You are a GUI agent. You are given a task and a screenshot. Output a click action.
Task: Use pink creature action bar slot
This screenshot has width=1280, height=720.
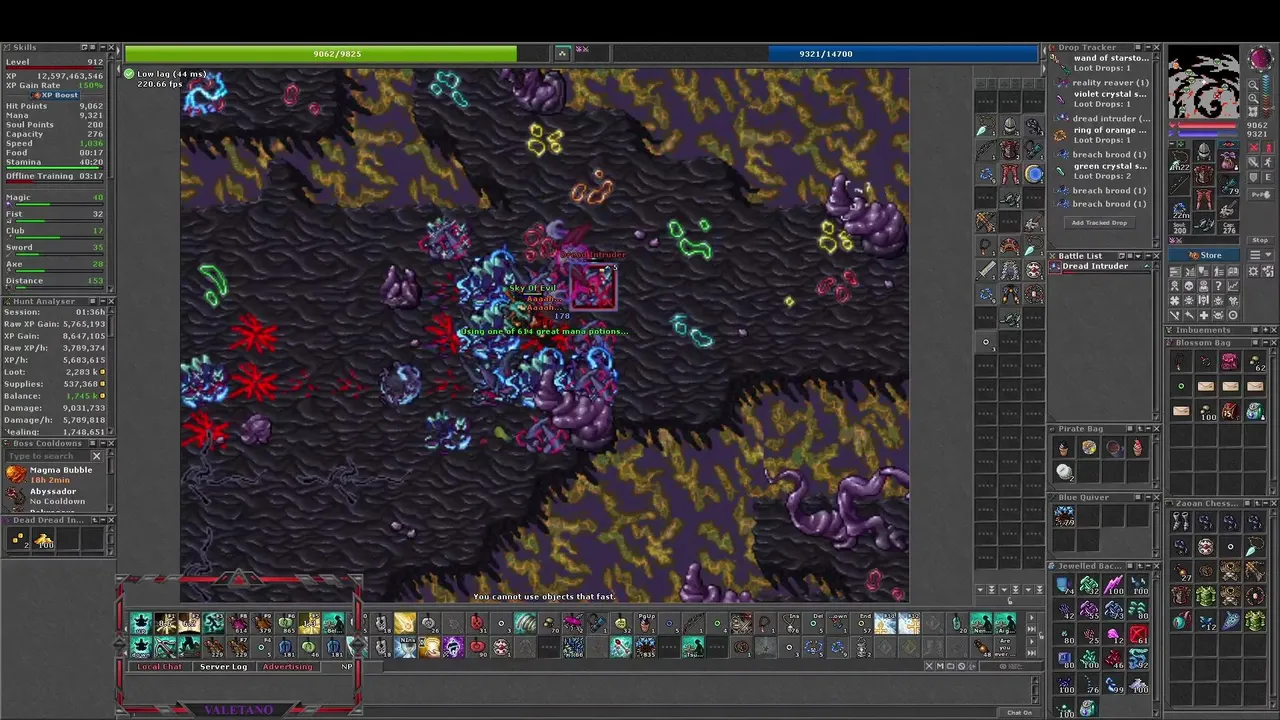[573, 623]
